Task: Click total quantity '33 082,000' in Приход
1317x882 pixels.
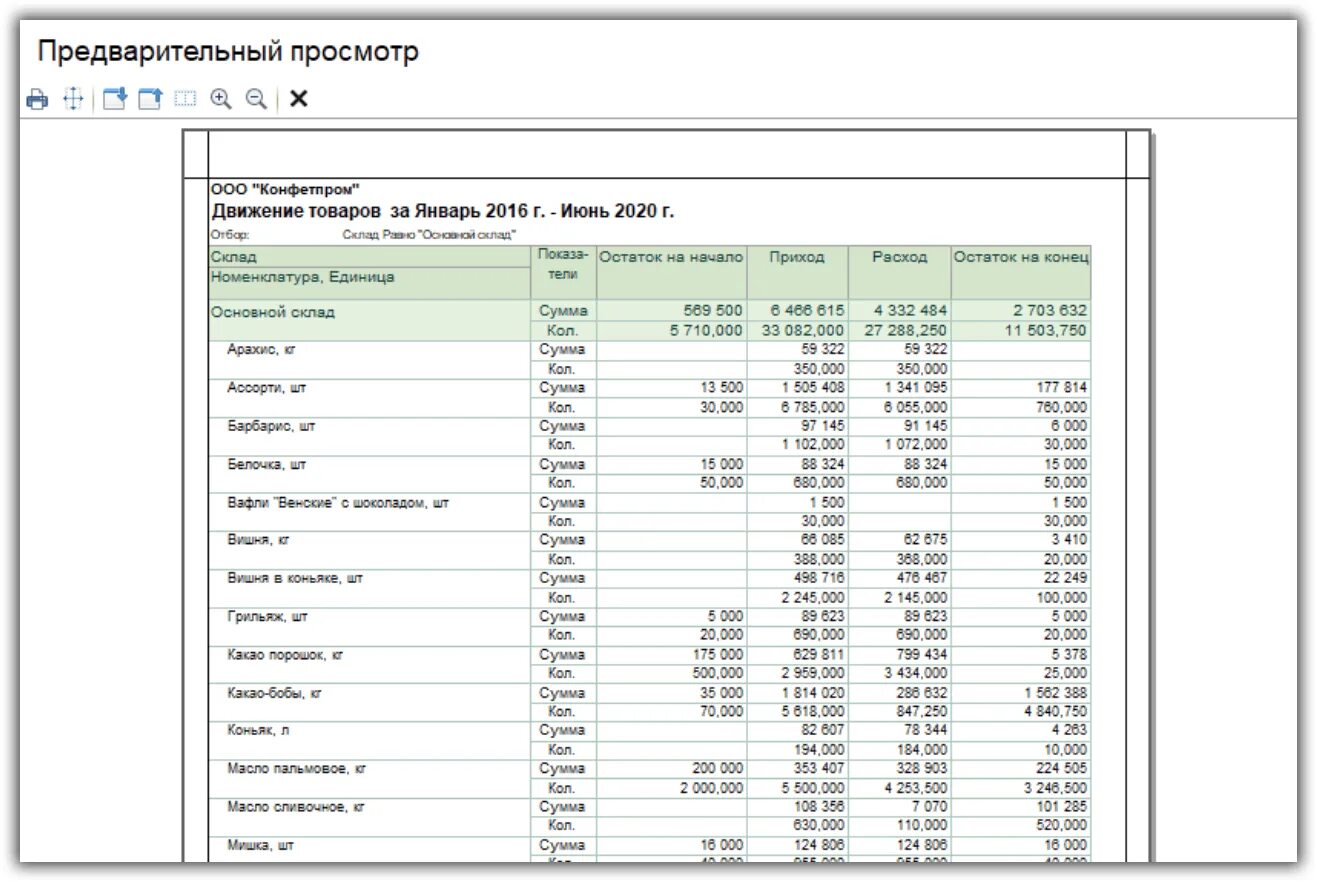Action: tap(802, 330)
